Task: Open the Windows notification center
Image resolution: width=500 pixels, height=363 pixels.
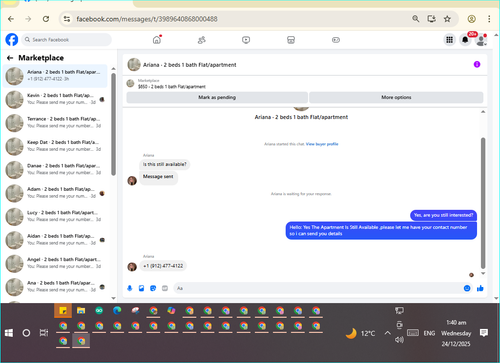Action: (484, 333)
